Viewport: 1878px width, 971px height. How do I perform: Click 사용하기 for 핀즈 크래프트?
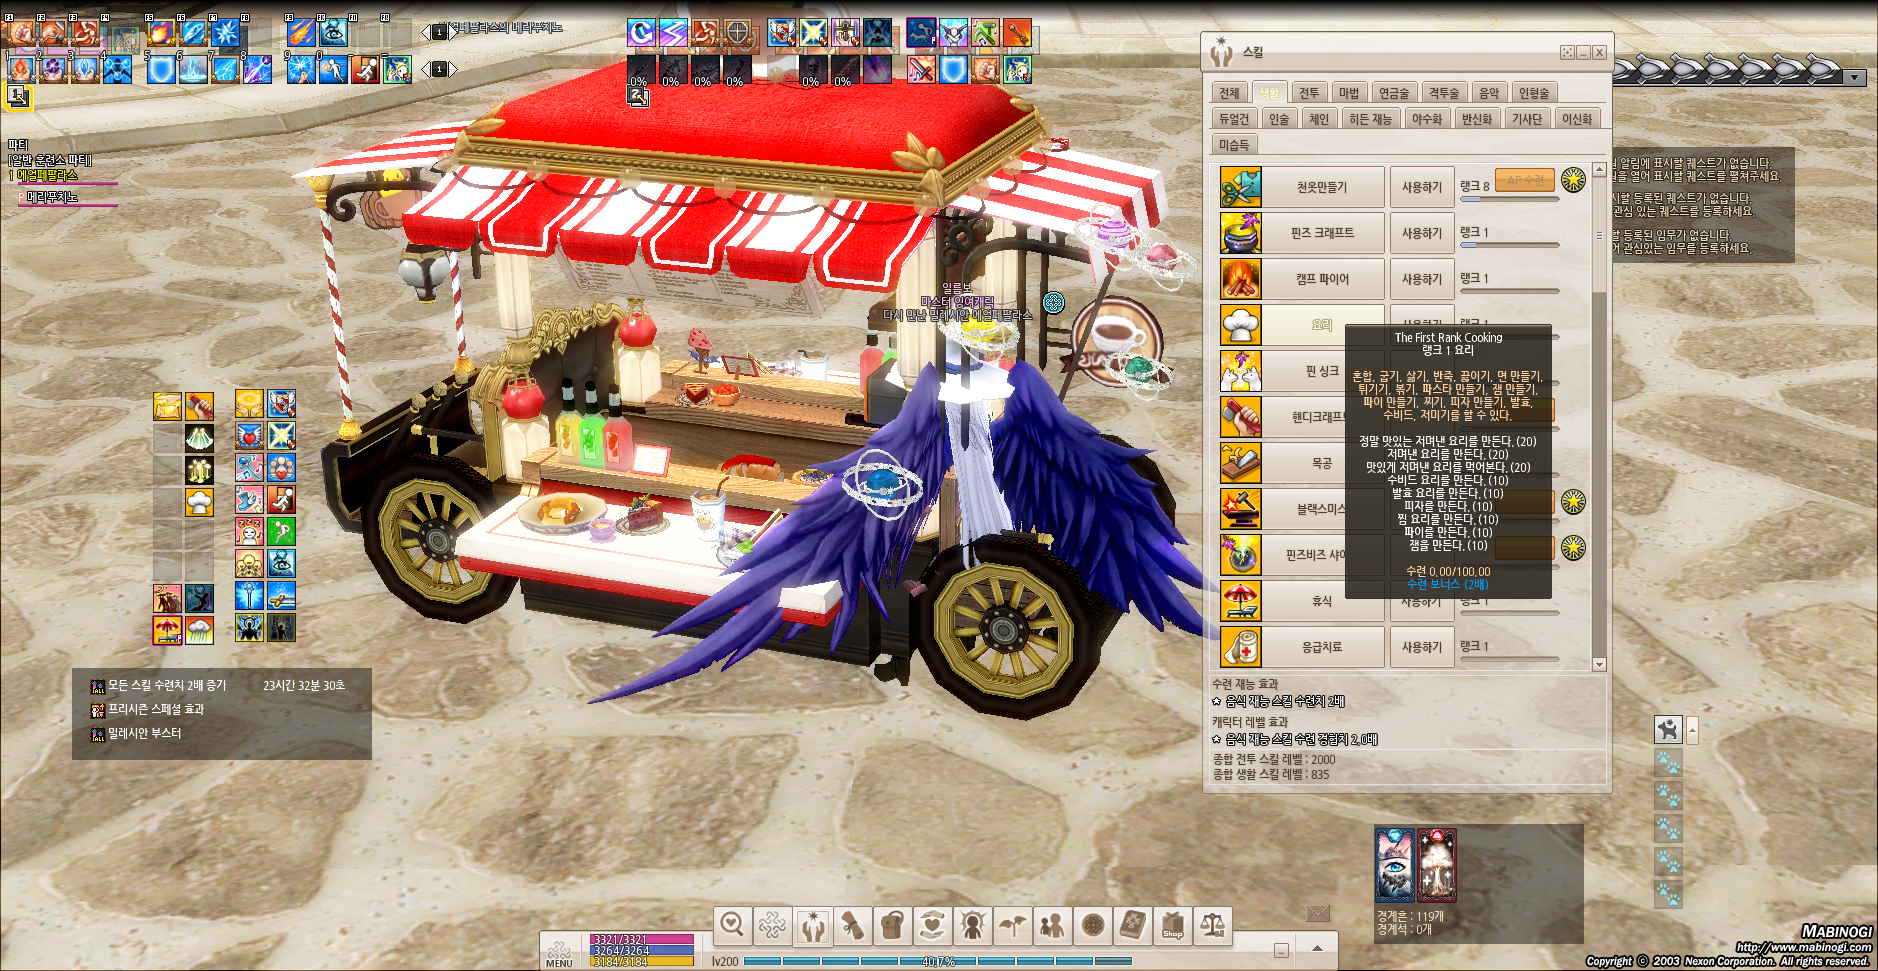click(x=1422, y=233)
